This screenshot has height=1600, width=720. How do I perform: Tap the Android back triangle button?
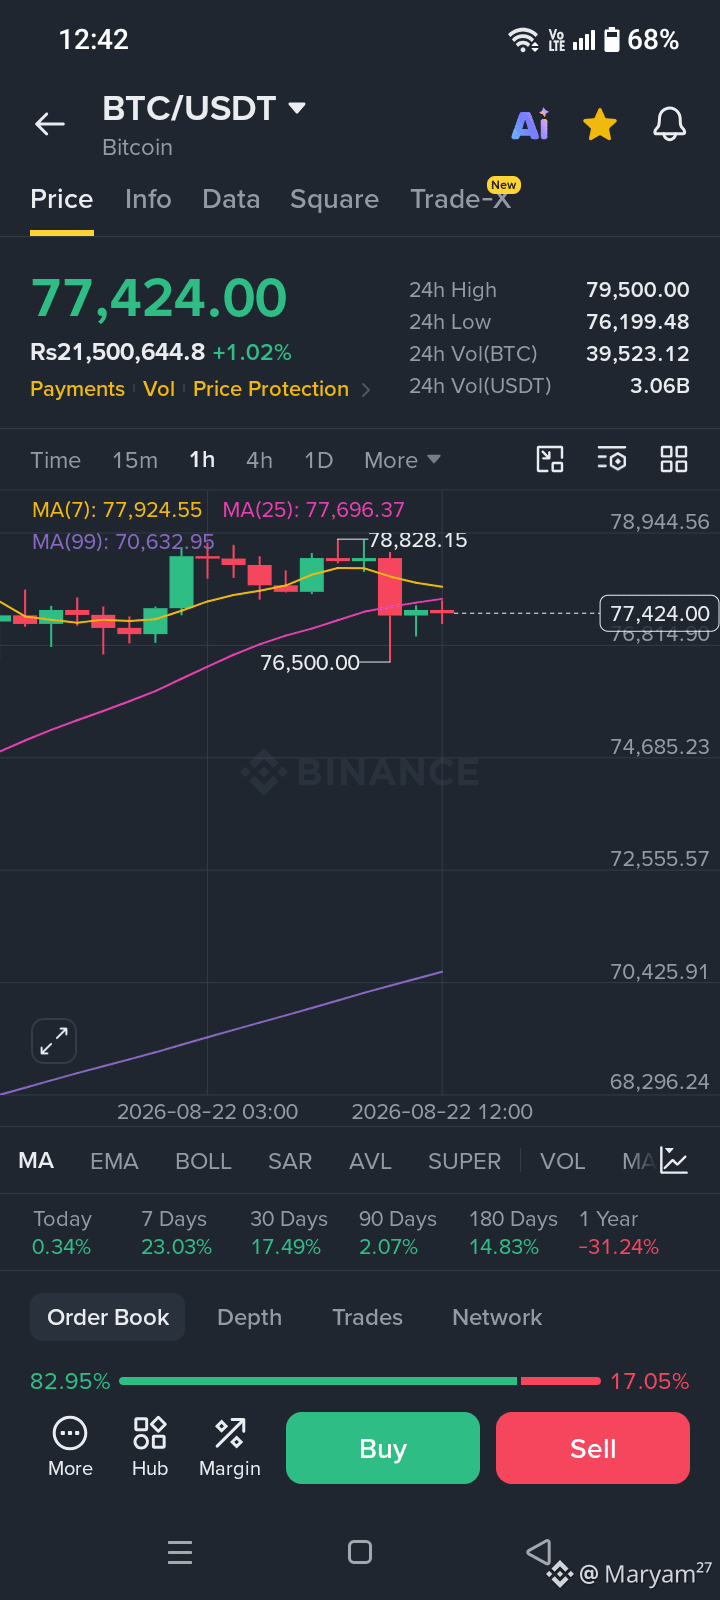[539, 1552]
